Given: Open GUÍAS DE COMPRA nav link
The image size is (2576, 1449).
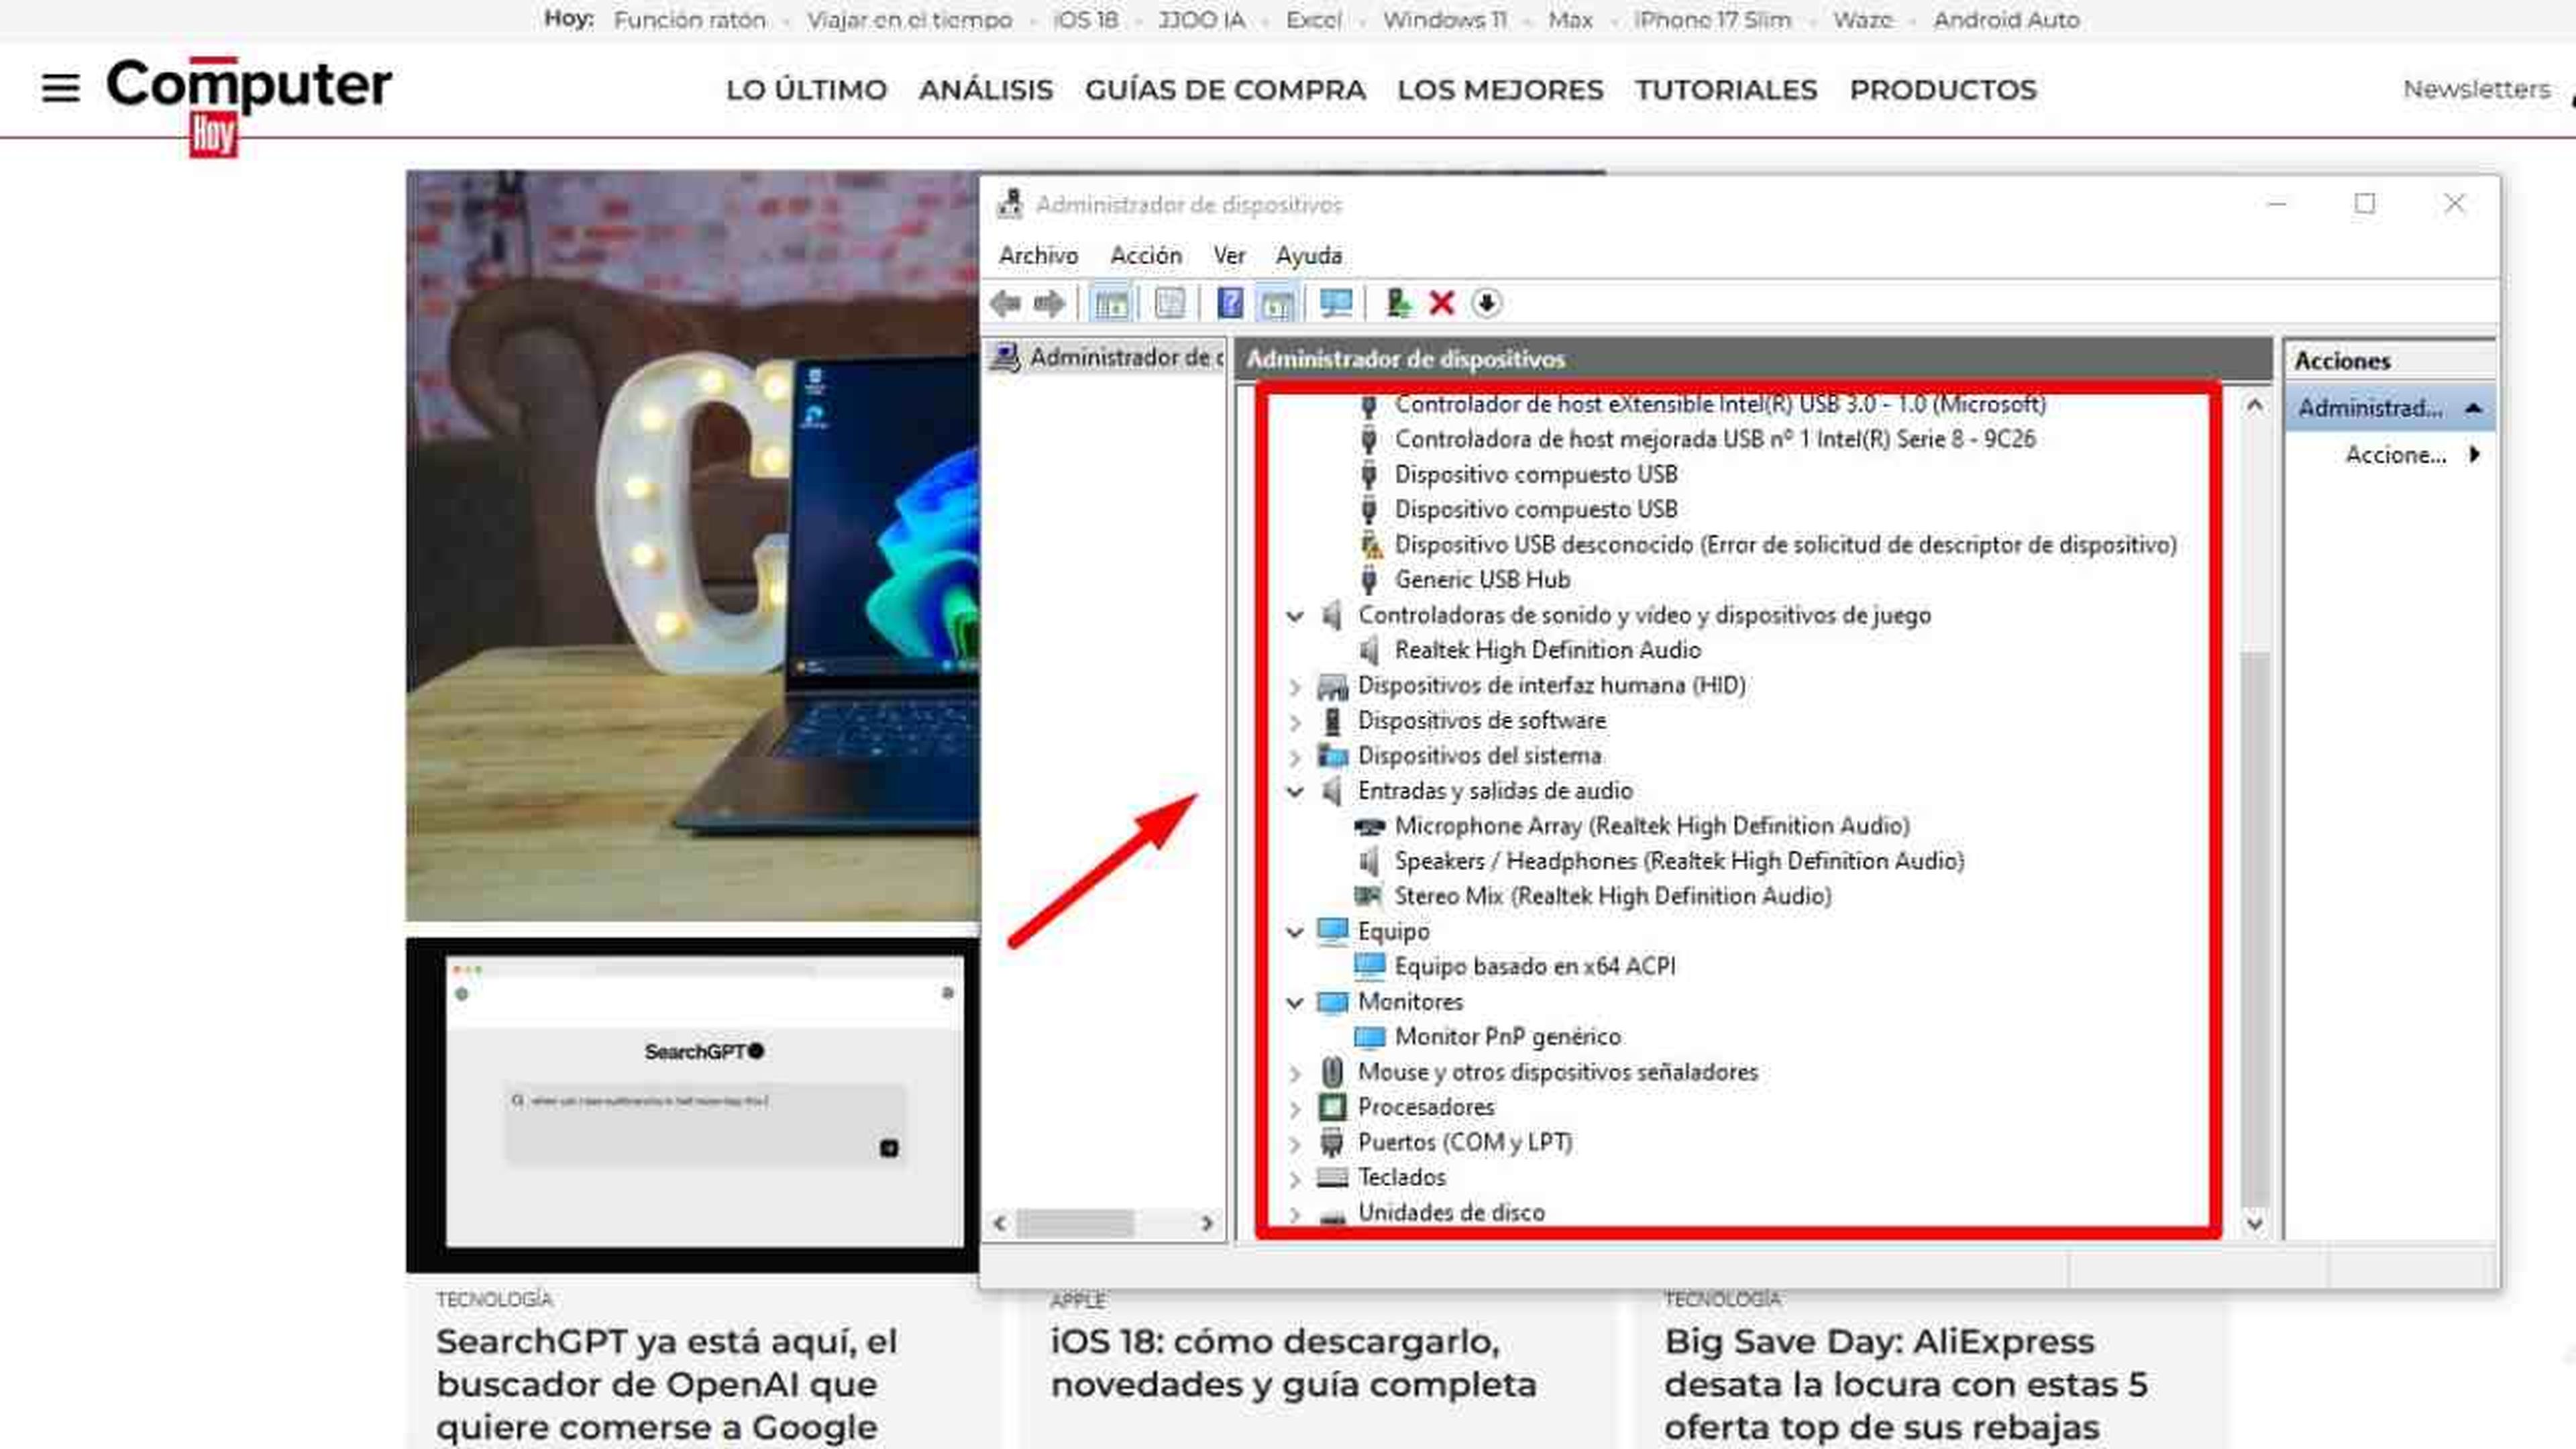Looking at the screenshot, I should click(x=1225, y=90).
